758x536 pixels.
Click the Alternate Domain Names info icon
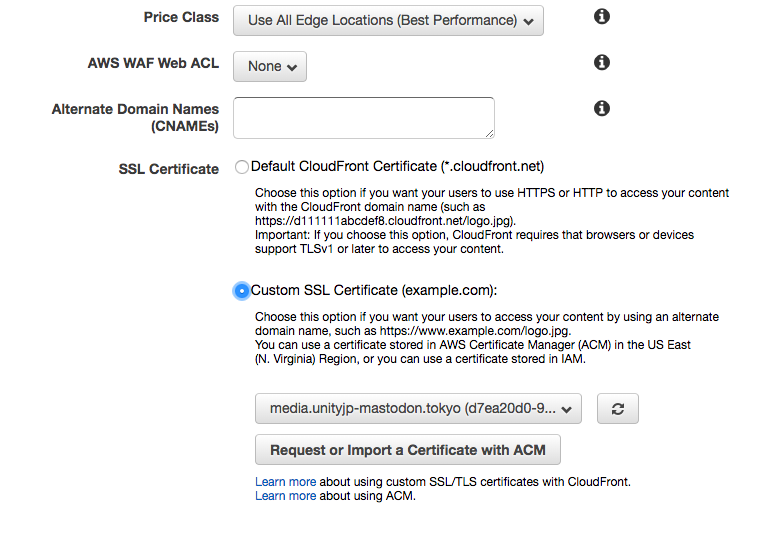point(602,108)
